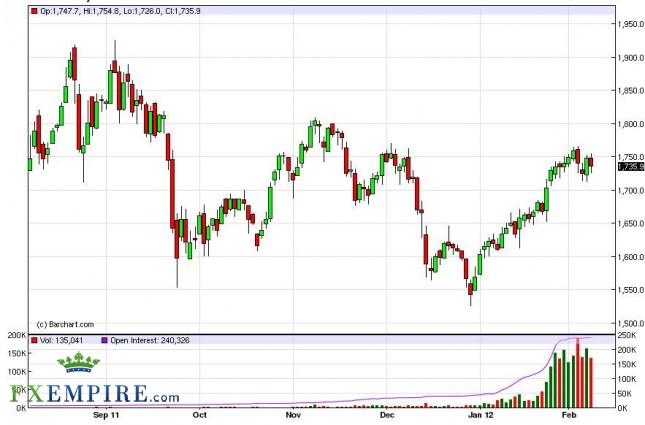645x425 pixels.
Task: Click the red legend square beside the Op value
Action: point(34,11)
